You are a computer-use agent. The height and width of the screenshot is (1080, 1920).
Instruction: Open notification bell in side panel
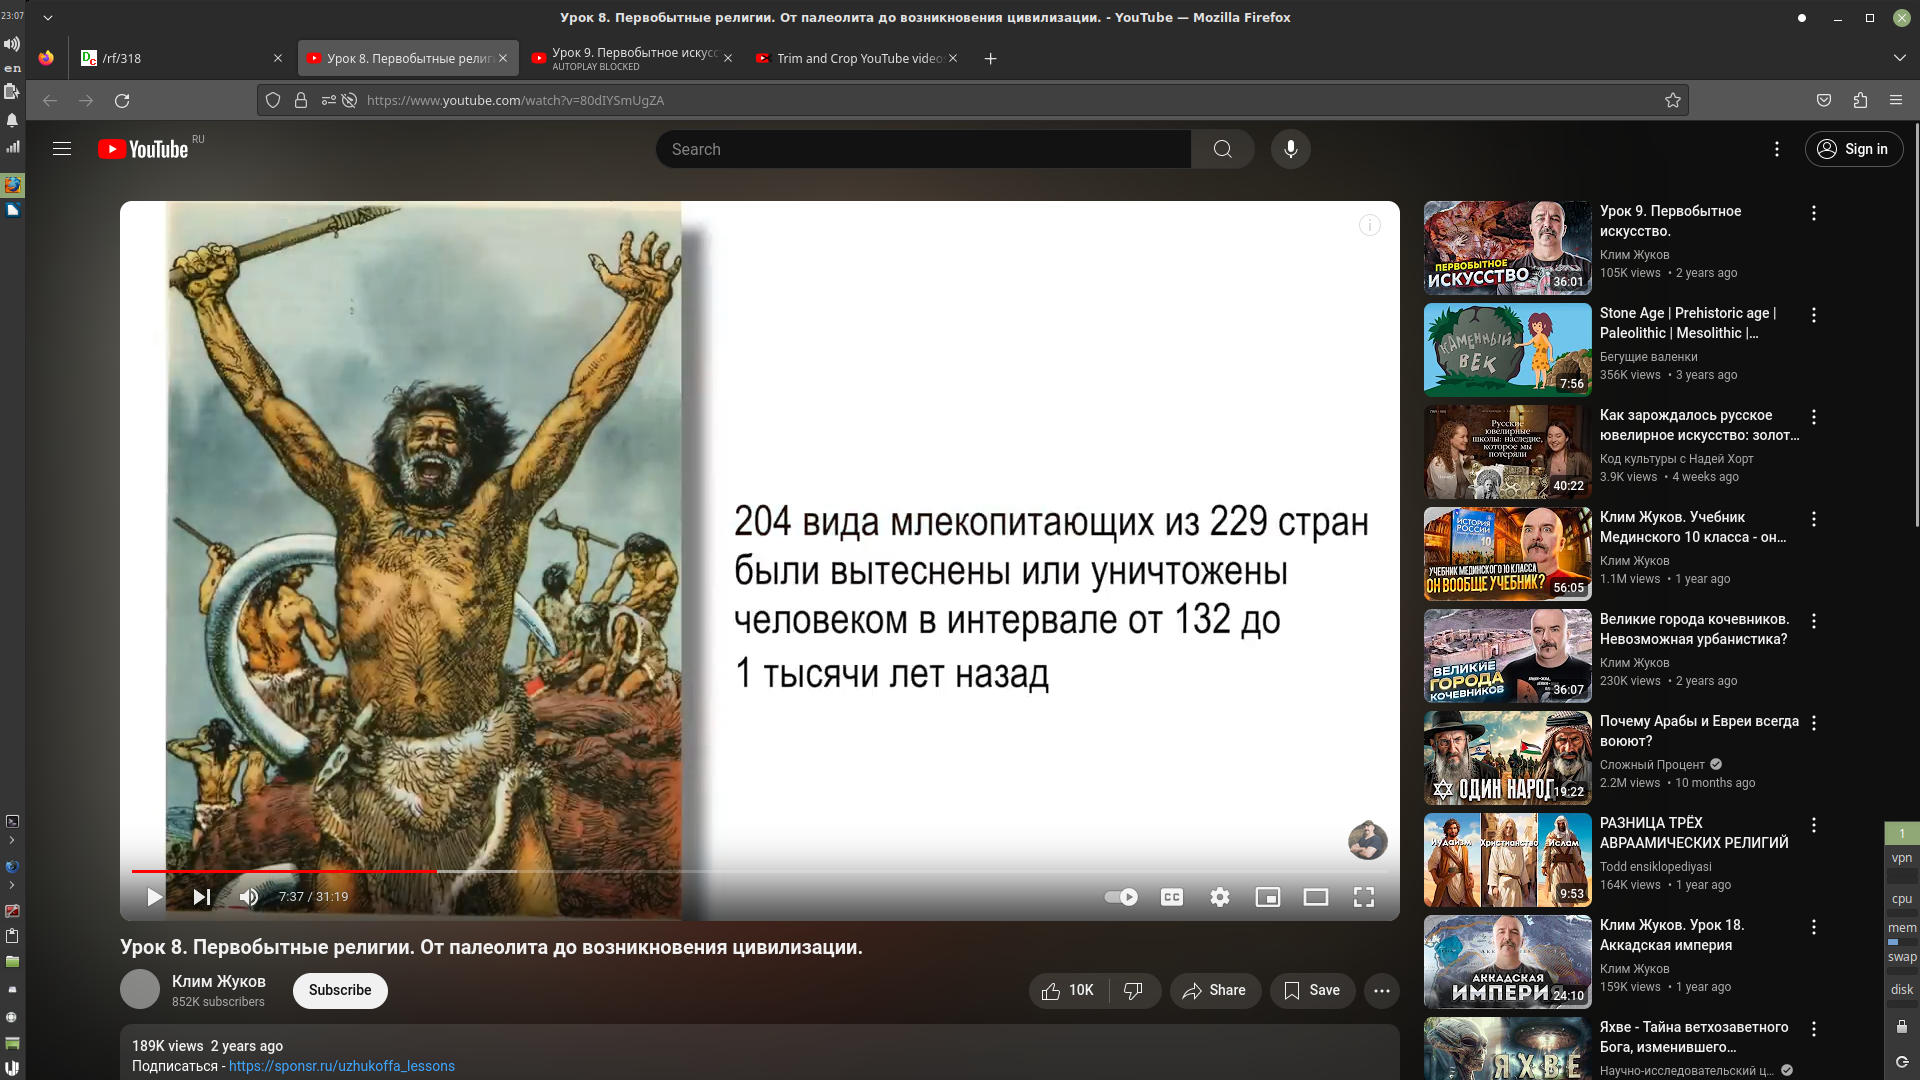click(x=12, y=120)
